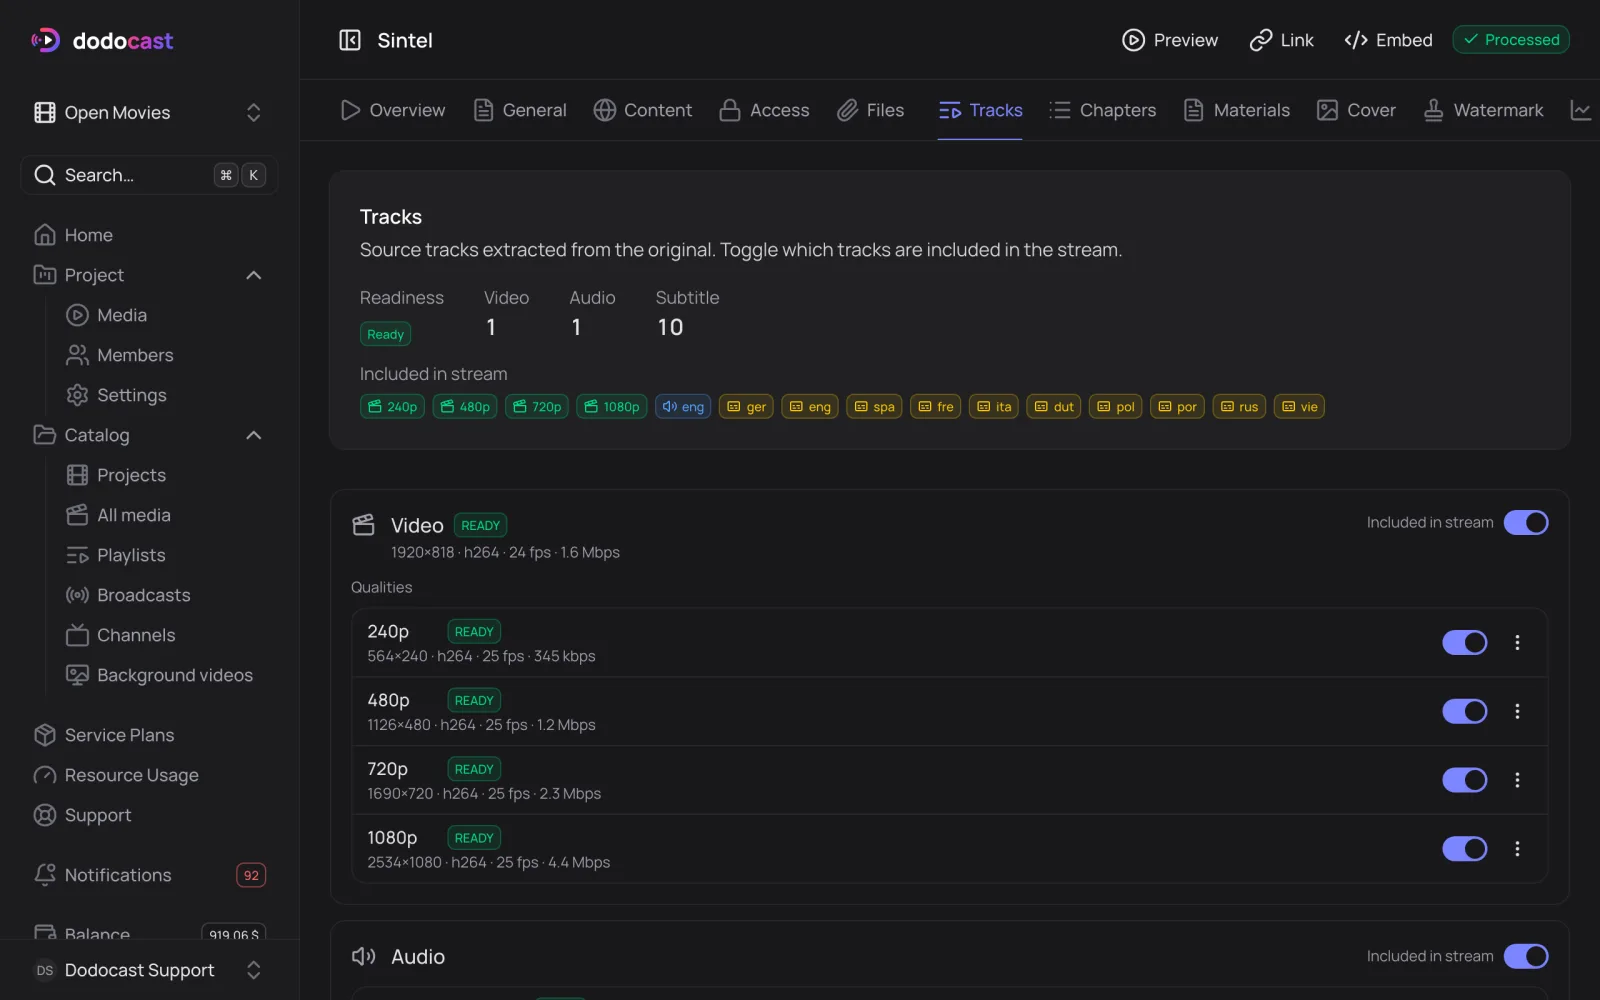Focus the Search field

[150, 175]
